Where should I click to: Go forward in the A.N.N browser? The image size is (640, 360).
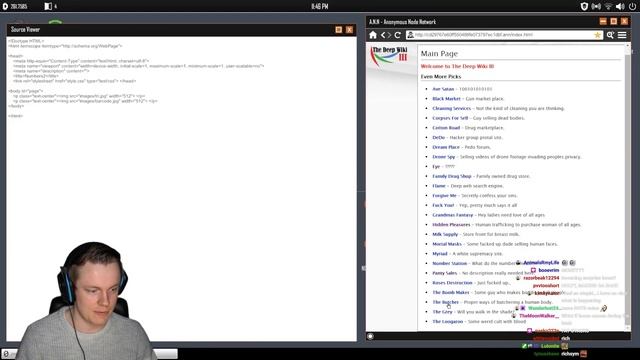click(x=389, y=35)
